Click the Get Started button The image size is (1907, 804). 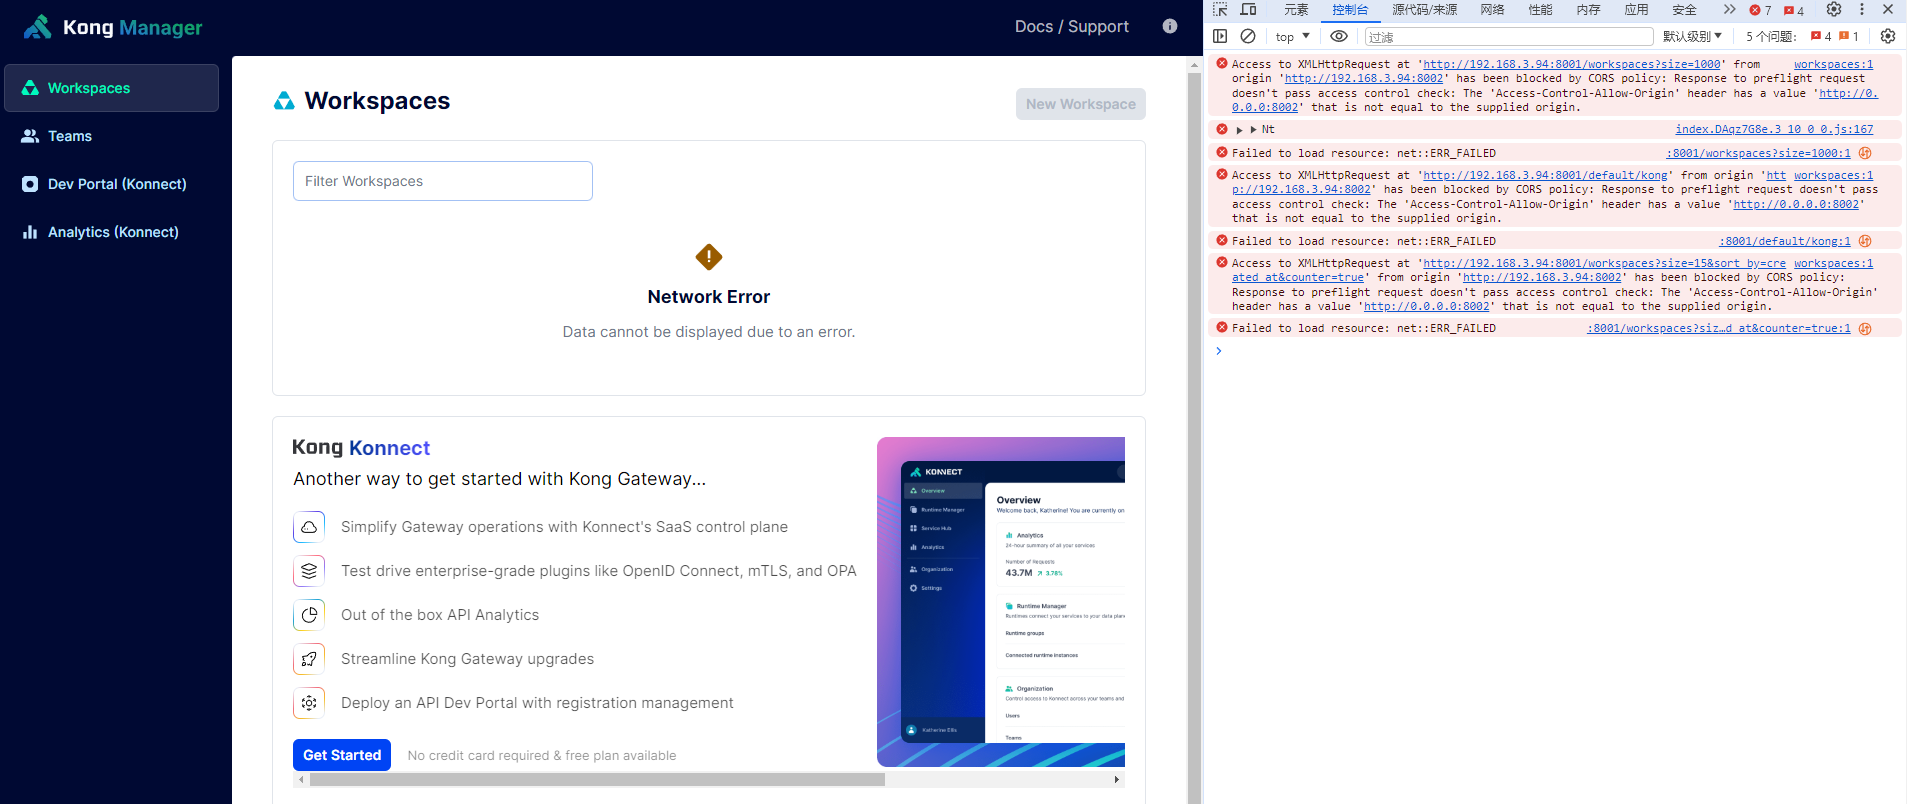tap(342, 755)
